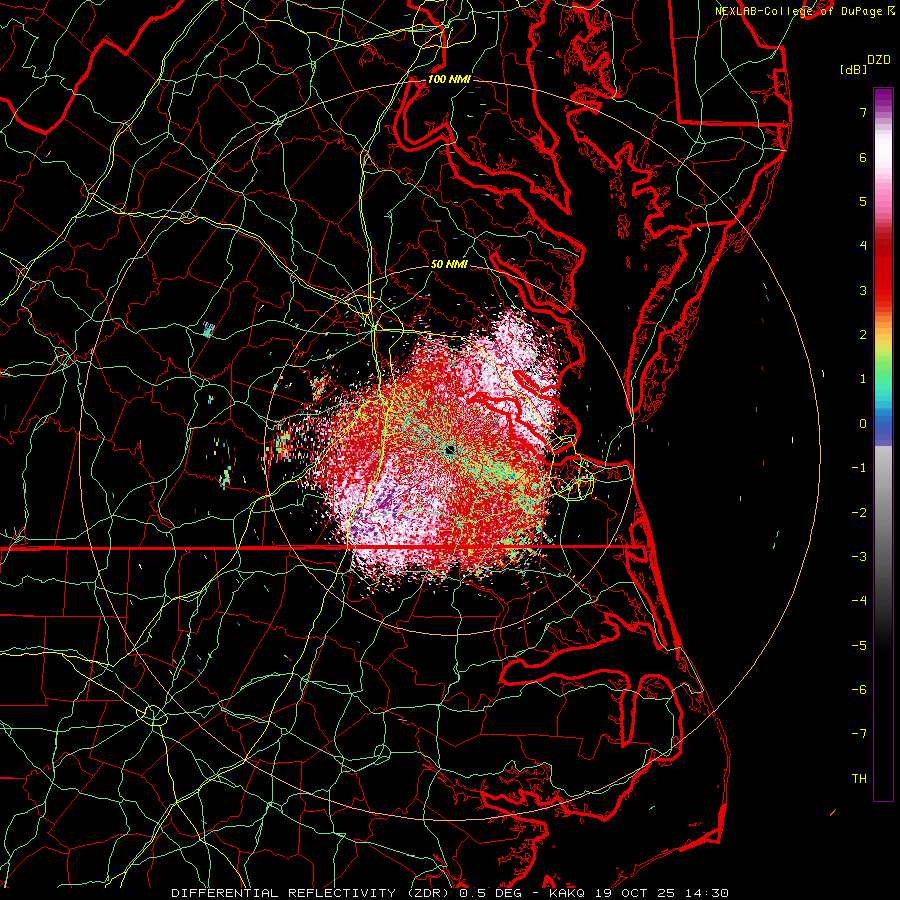Click the DZD product label above the color scale

point(879,60)
